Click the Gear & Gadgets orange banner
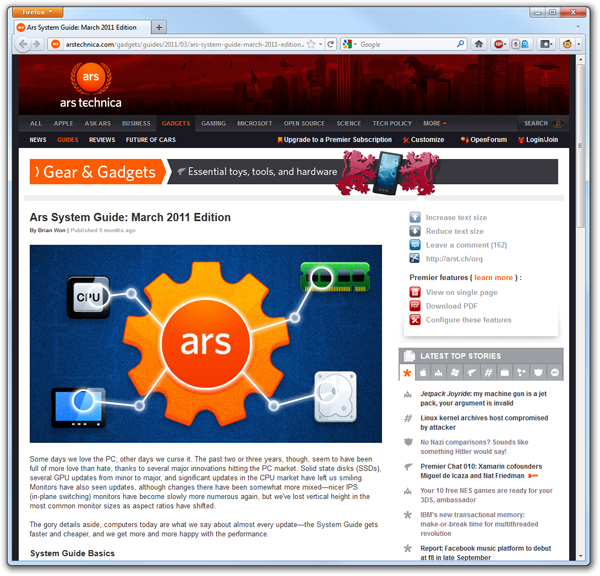Screen dimensions: 600x576 point(97,171)
